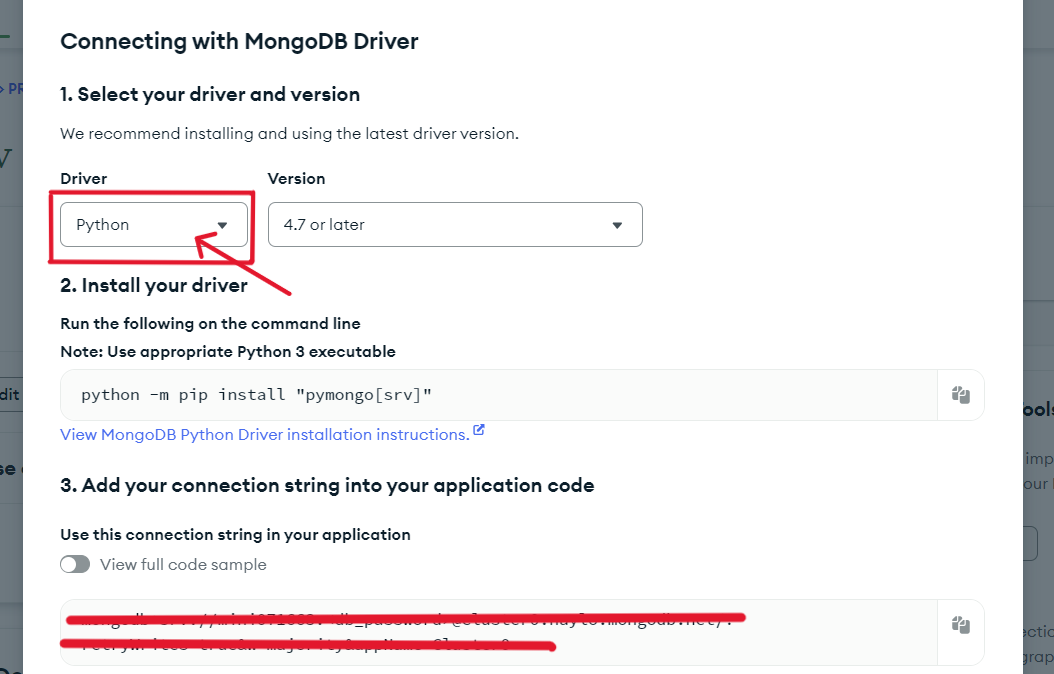Click 'We recommend installing' description text
Image resolution: width=1054 pixels, height=674 pixels.
click(x=290, y=134)
